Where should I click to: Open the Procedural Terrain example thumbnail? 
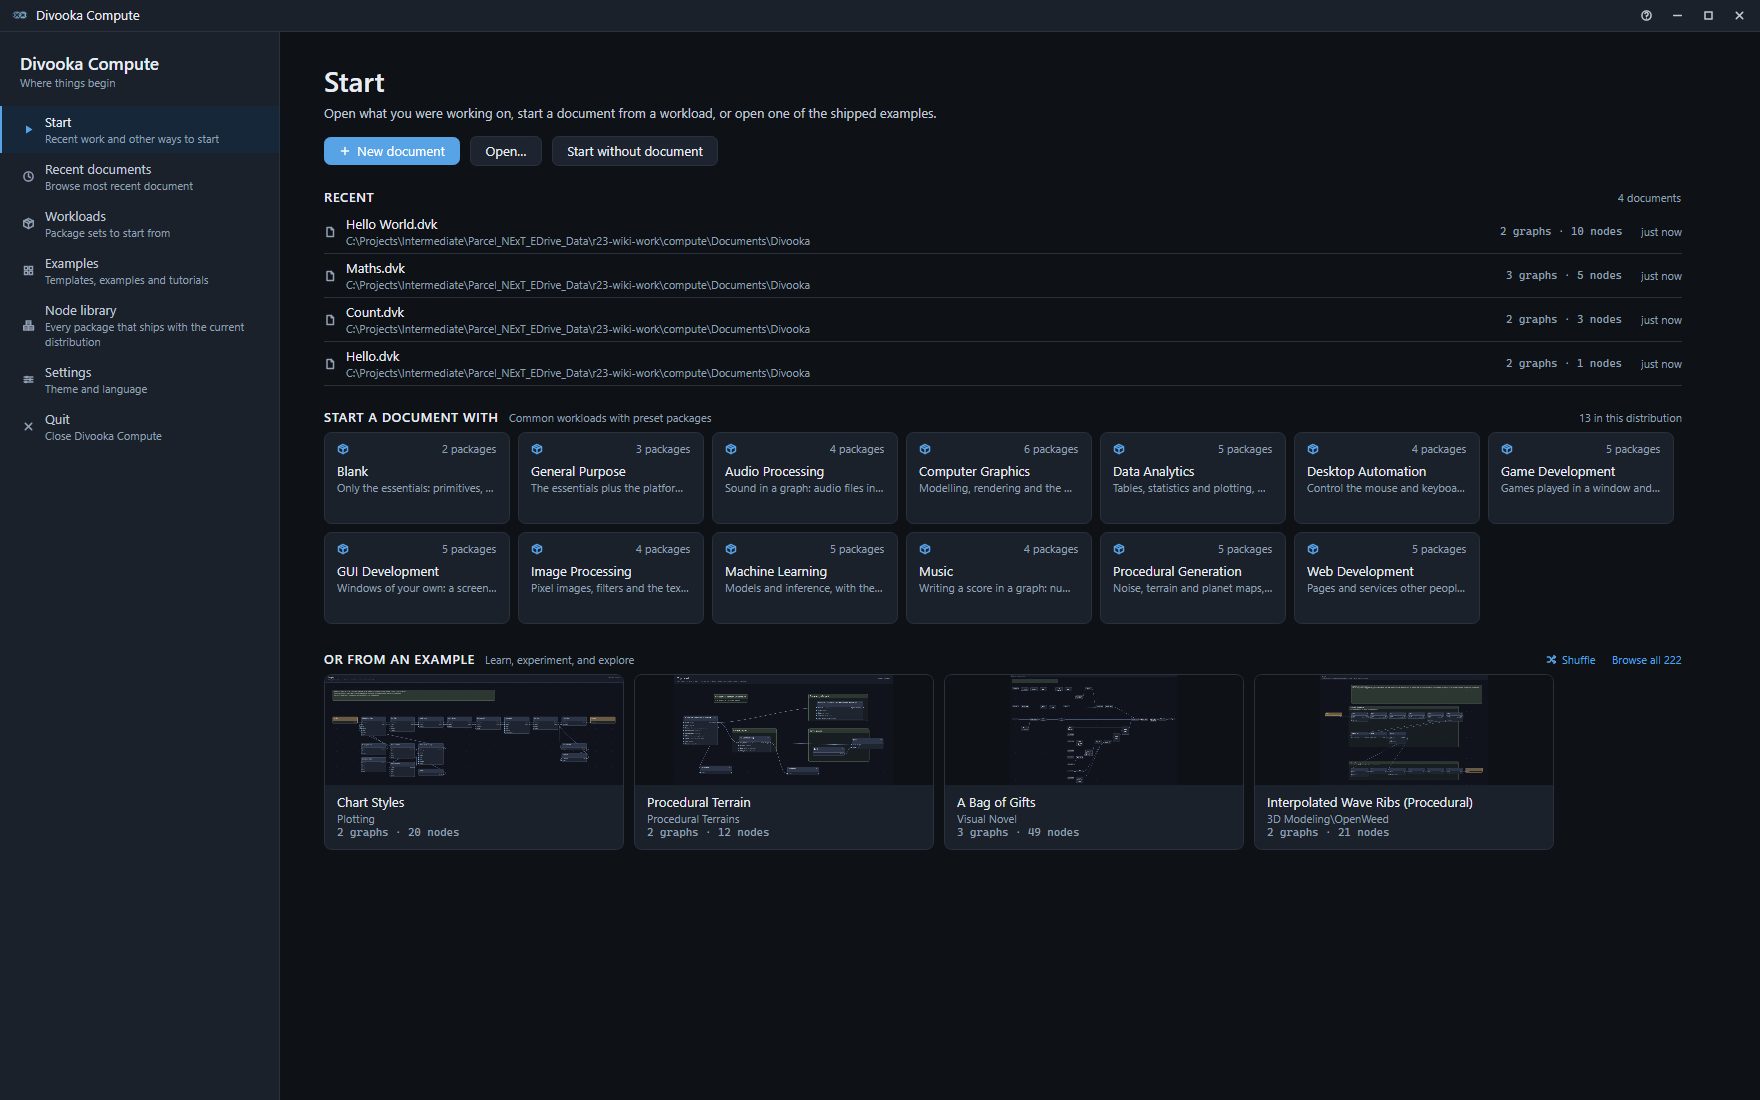(784, 730)
